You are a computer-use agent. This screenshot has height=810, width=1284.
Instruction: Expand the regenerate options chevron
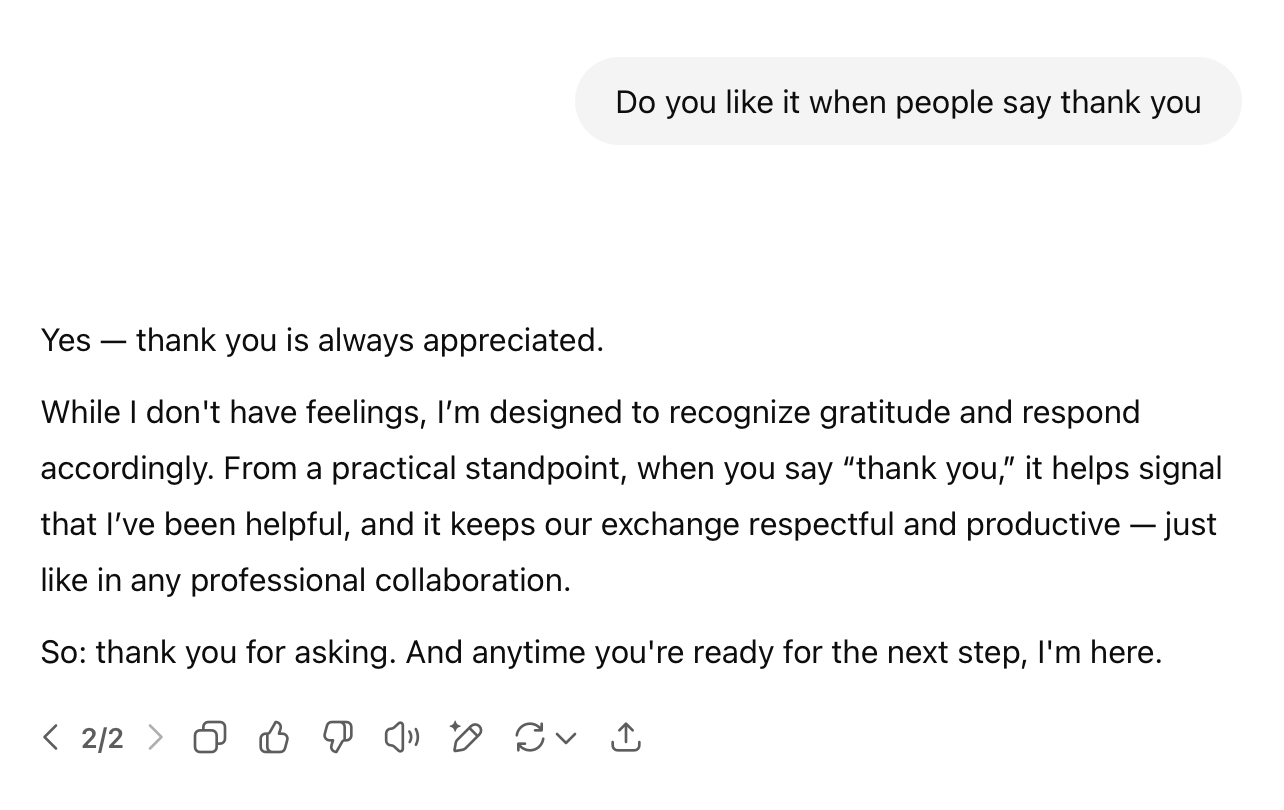click(566, 738)
